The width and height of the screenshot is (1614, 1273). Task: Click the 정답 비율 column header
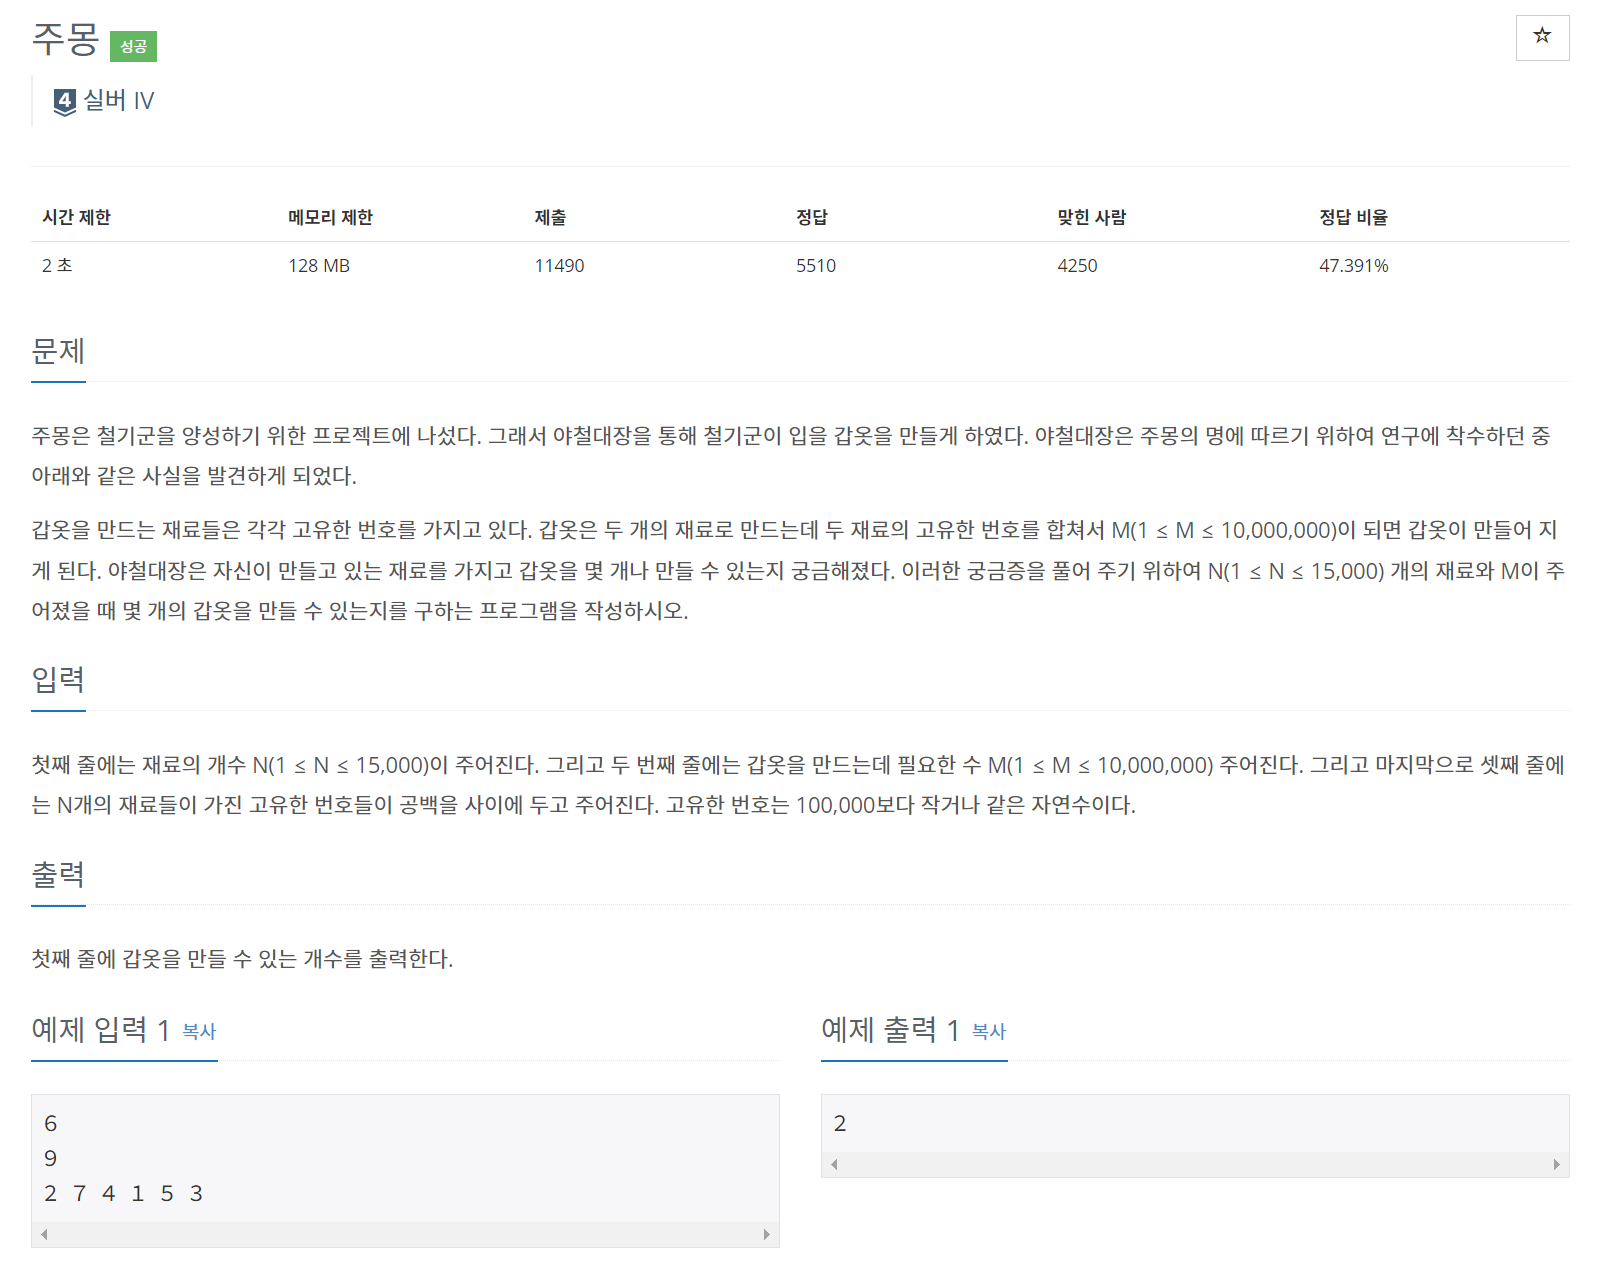(1352, 217)
